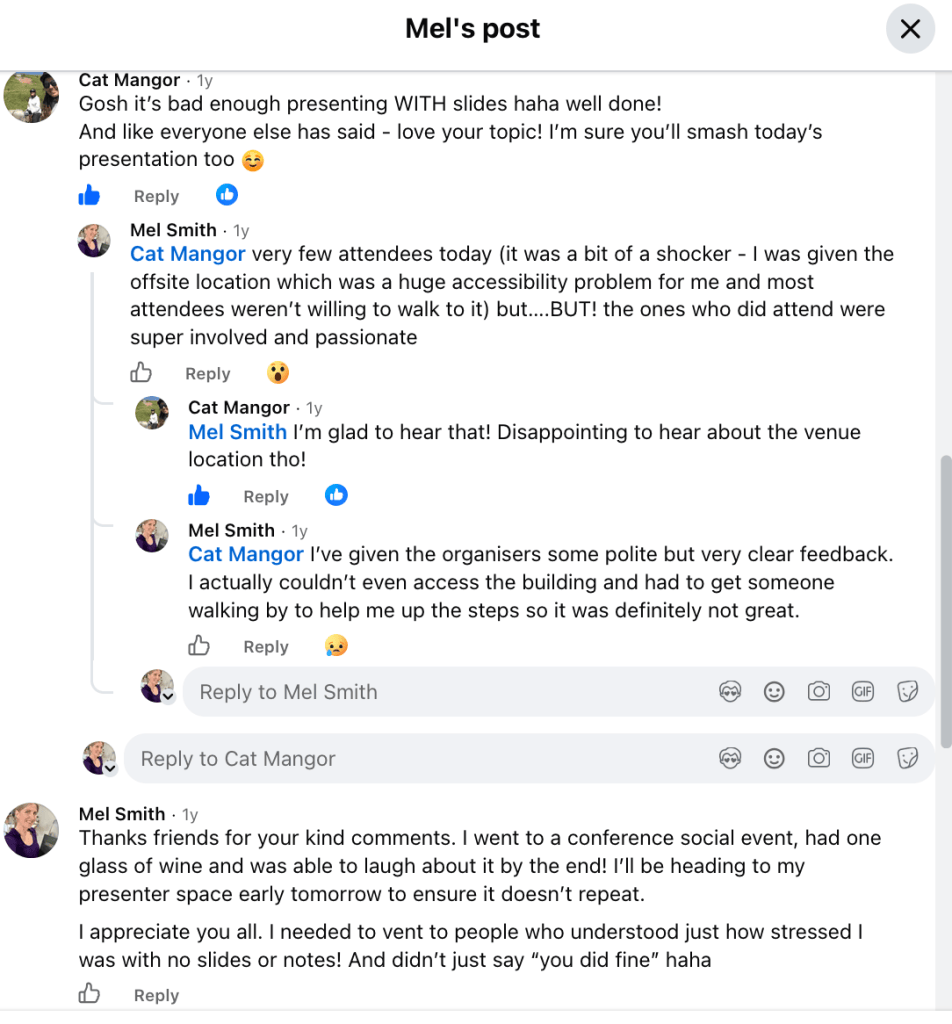This screenshot has height=1024, width=952.
Task: Like Mel Smith's offsite location reply
Action: tap(140, 372)
